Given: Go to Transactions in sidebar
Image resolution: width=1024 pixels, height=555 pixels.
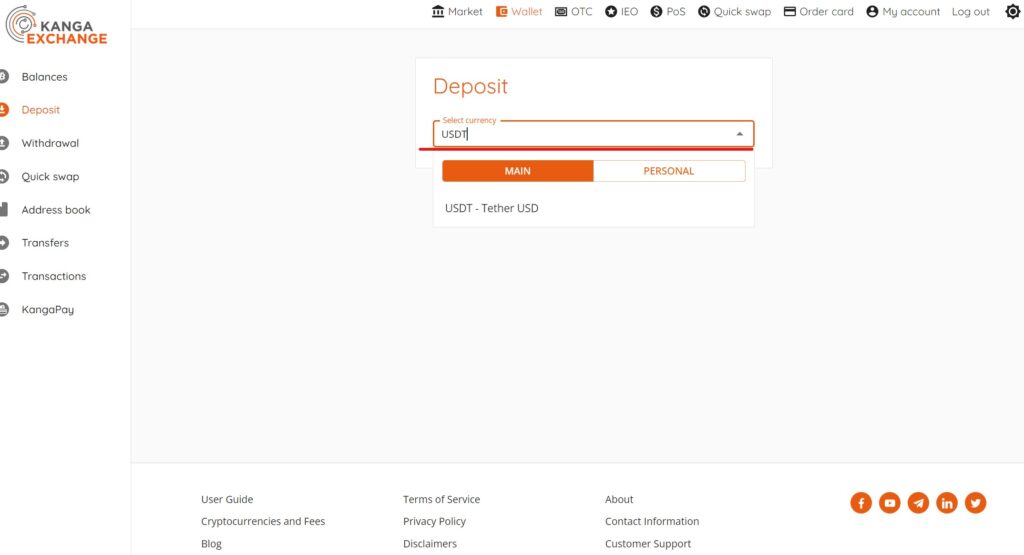Looking at the screenshot, I should pyautogui.click(x=54, y=276).
